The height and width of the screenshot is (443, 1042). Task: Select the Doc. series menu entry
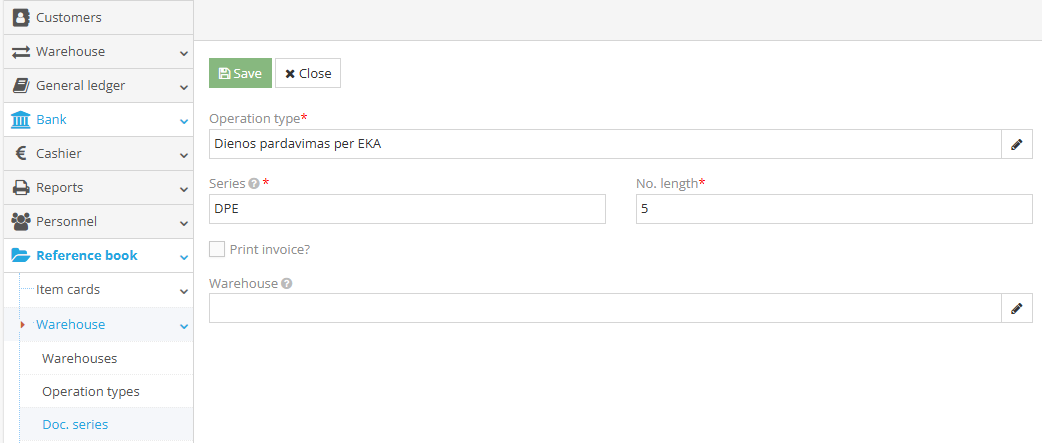(x=75, y=424)
